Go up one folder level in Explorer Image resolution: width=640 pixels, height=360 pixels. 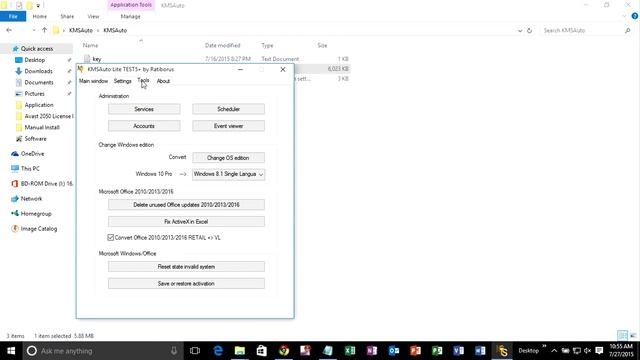(x=44, y=30)
